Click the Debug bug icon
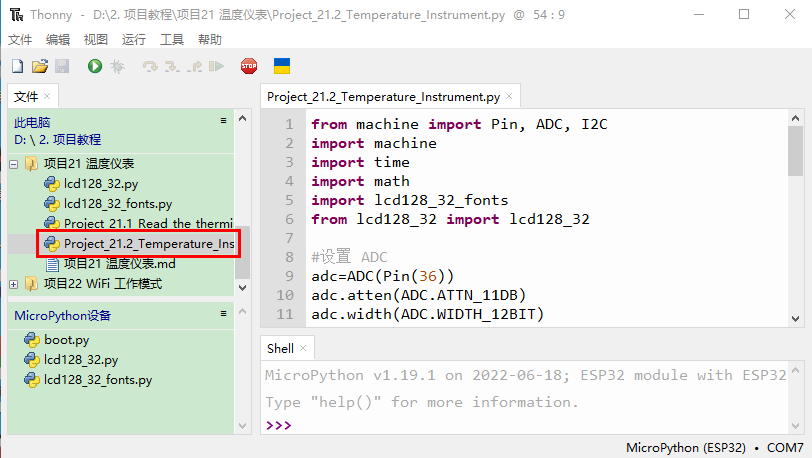Screen dimensions: 812x458 [117, 66]
